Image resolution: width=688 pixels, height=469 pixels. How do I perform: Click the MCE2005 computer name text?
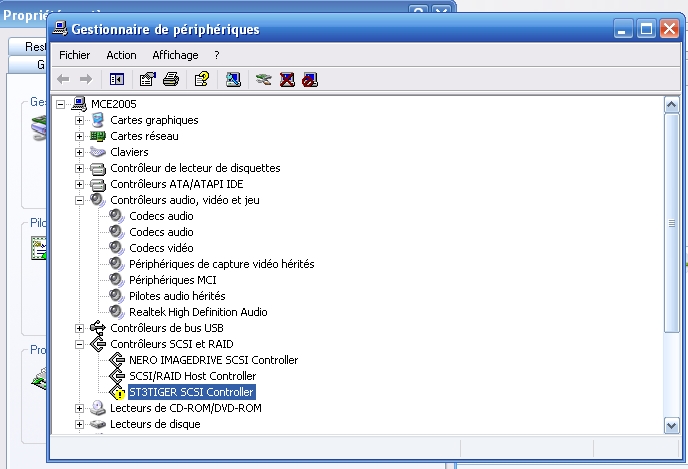click(114, 104)
